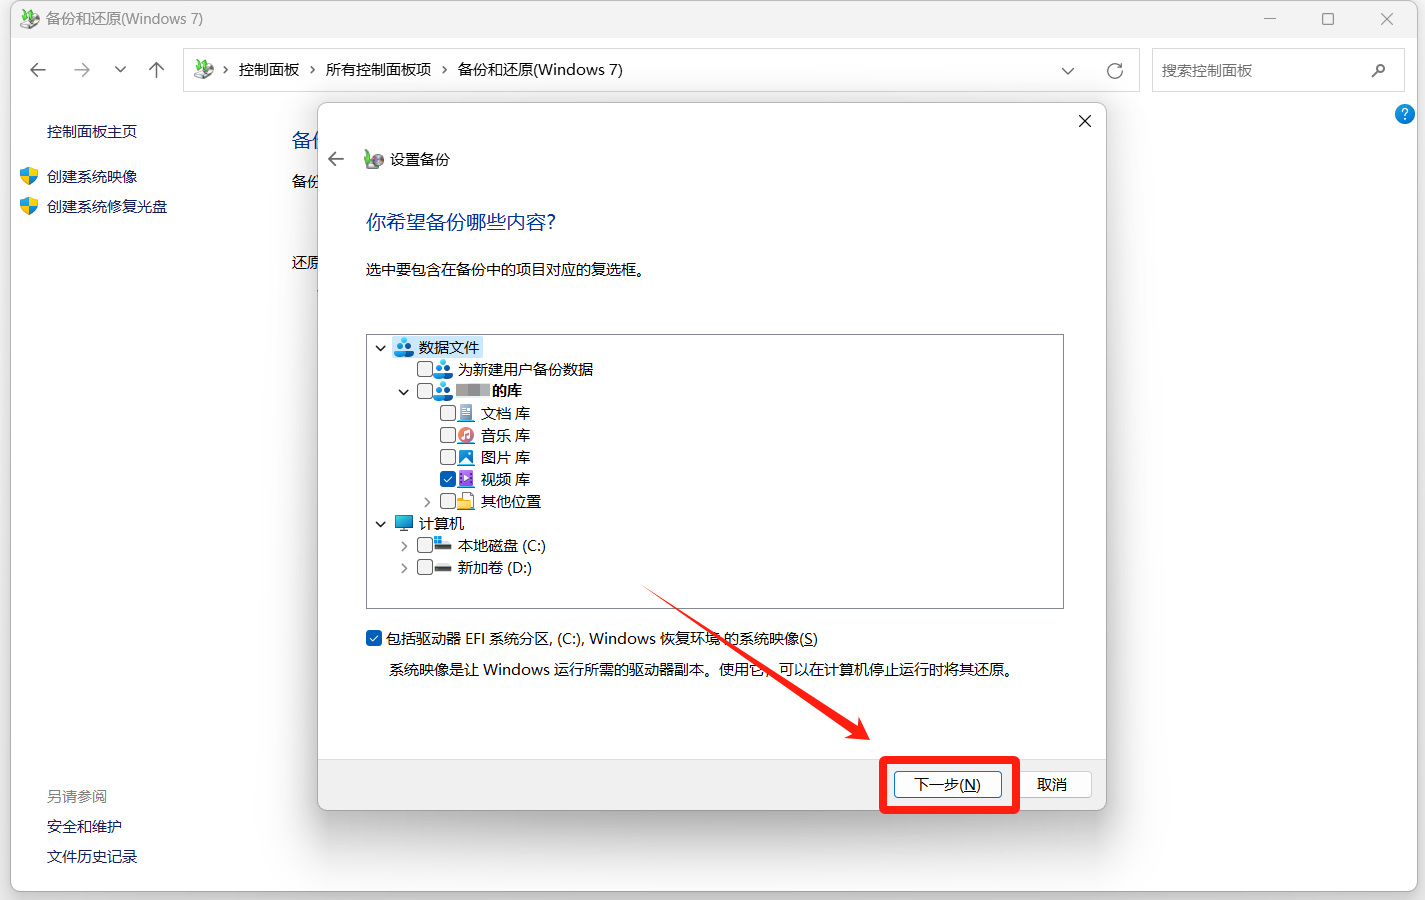Click the Music library icon in the tree
The height and width of the screenshot is (900, 1425).
466,435
